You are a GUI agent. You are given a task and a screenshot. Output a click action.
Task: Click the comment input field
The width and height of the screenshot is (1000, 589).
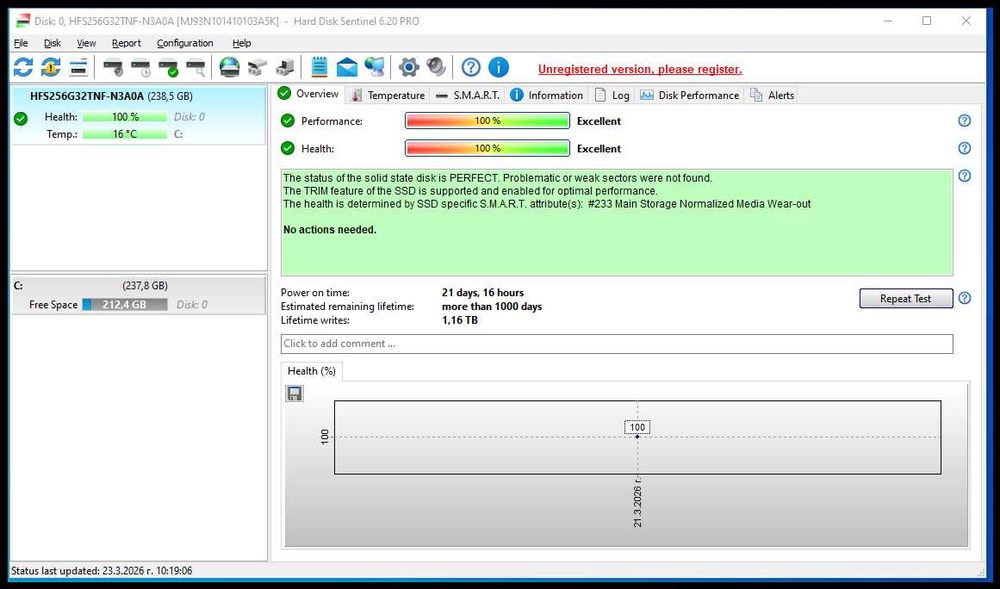617,344
